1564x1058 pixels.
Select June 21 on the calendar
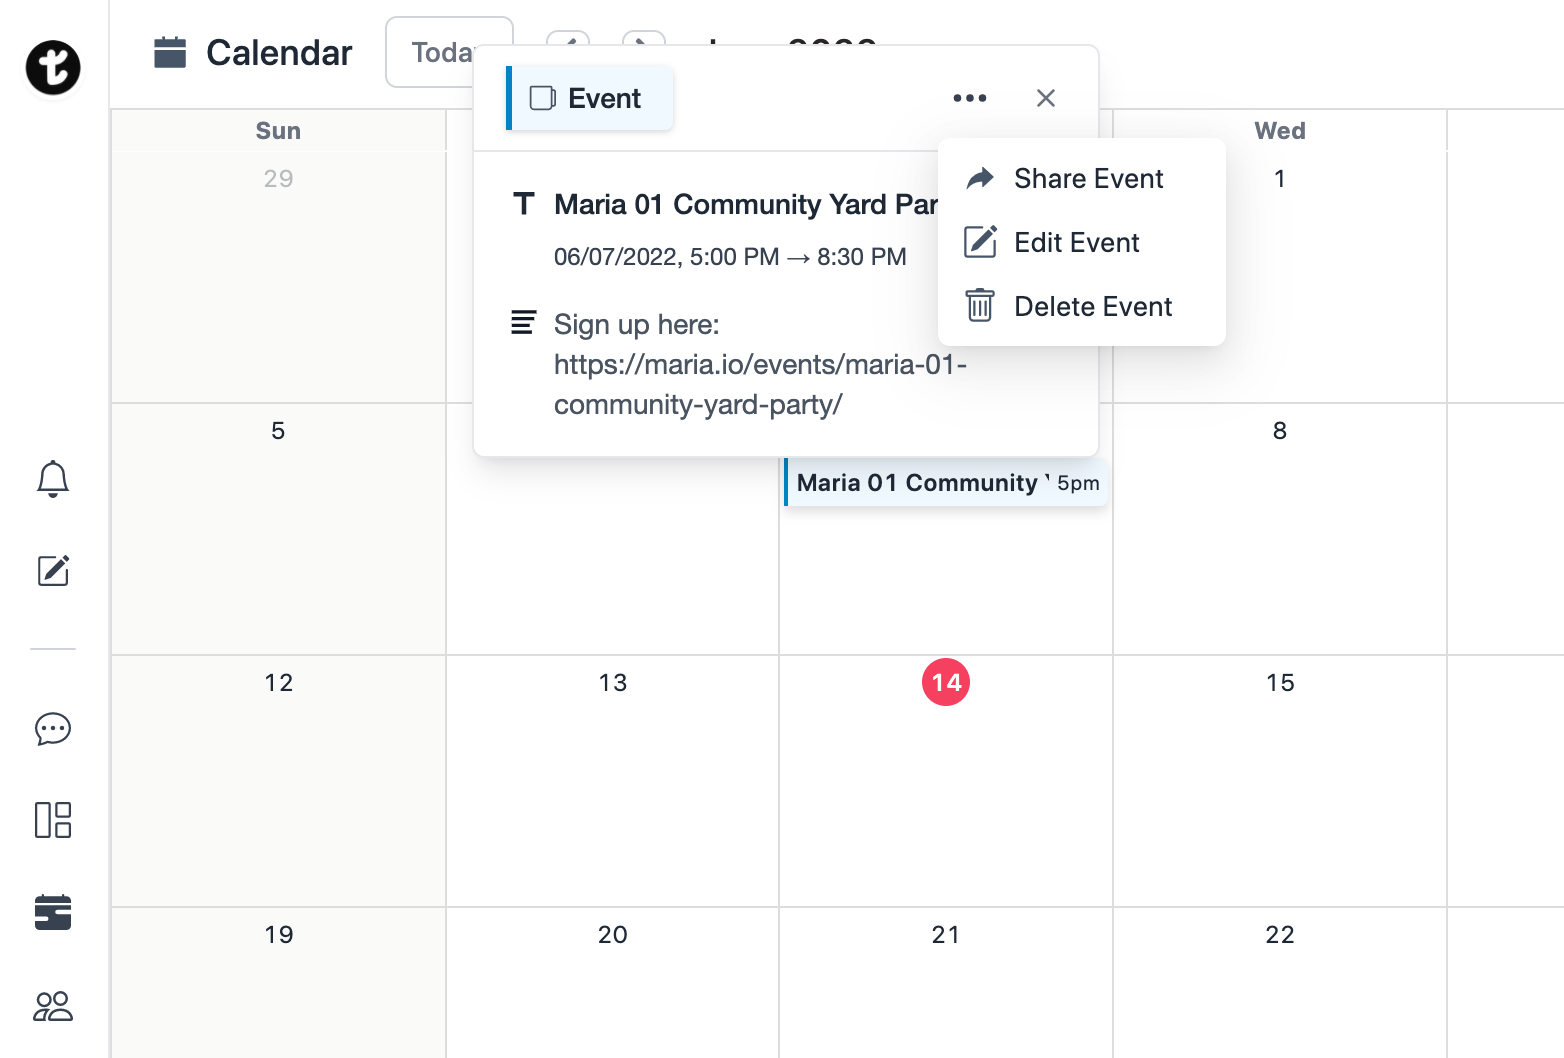[x=945, y=935]
